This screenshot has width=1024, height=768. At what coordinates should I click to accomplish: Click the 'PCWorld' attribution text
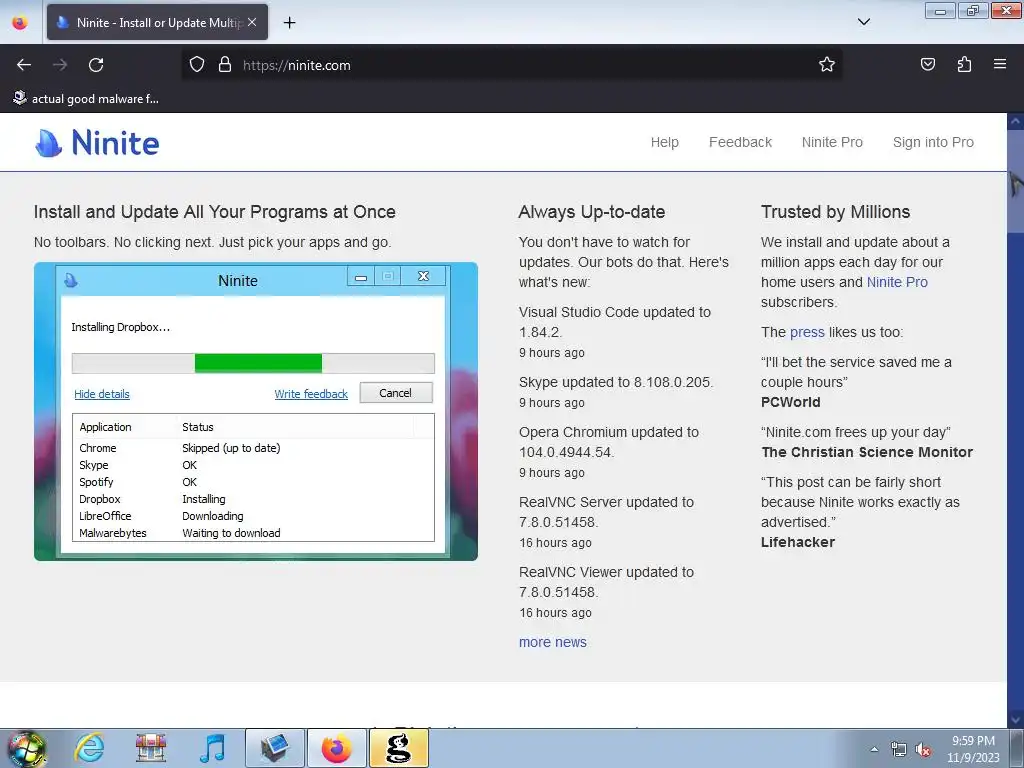pos(790,402)
